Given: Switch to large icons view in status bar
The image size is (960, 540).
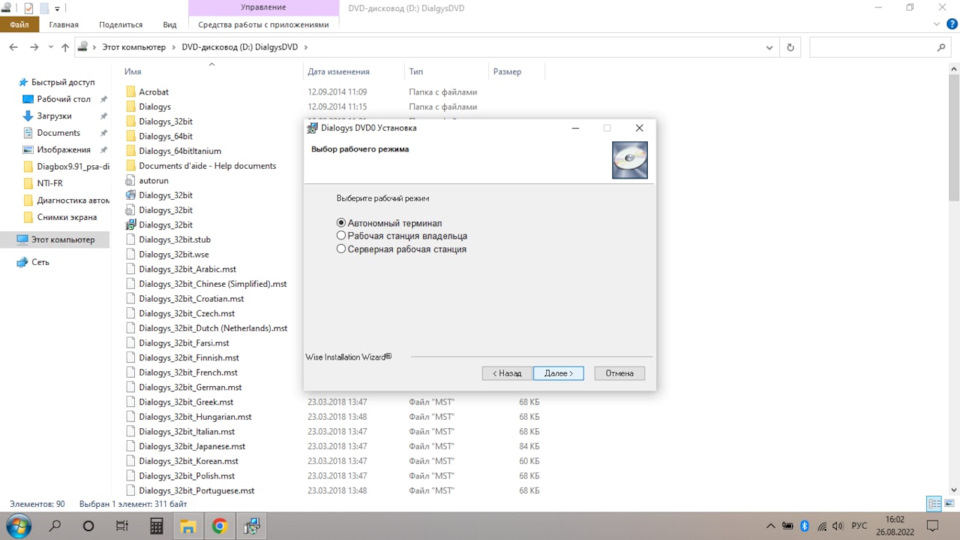Looking at the screenshot, I should coord(949,504).
